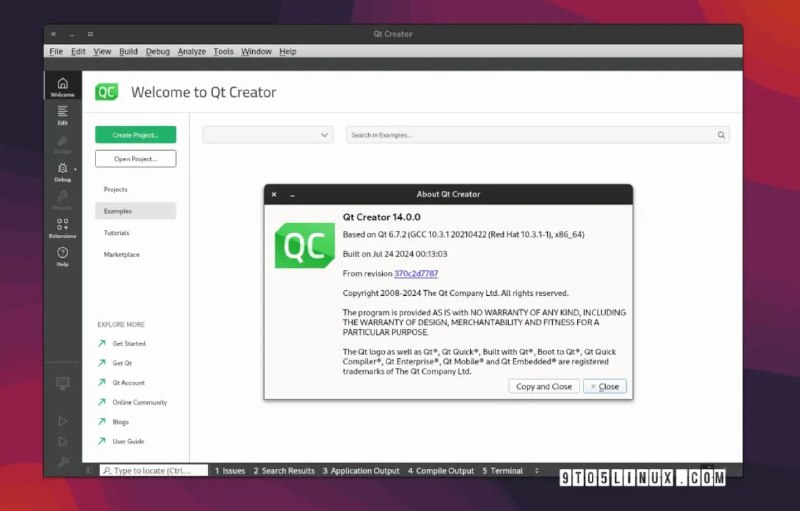The image size is (800, 511).
Task: Open the 1 Issues output pane
Action: tap(230, 471)
